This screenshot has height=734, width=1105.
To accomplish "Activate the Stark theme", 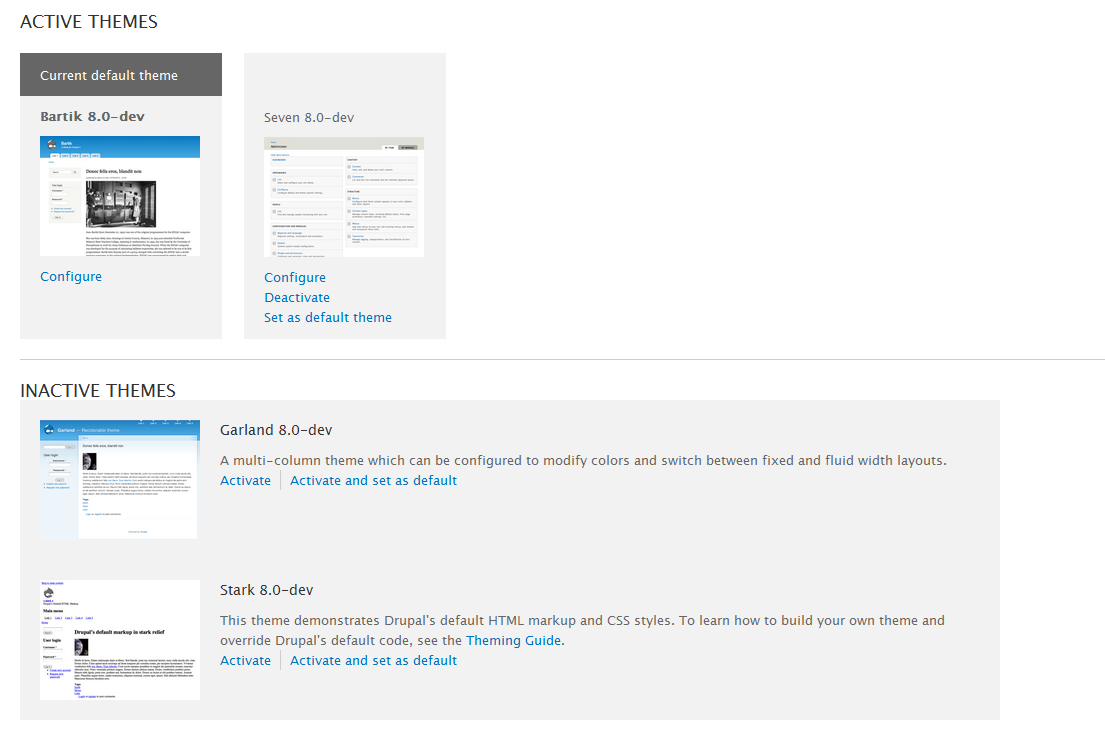I will [245, 661].
